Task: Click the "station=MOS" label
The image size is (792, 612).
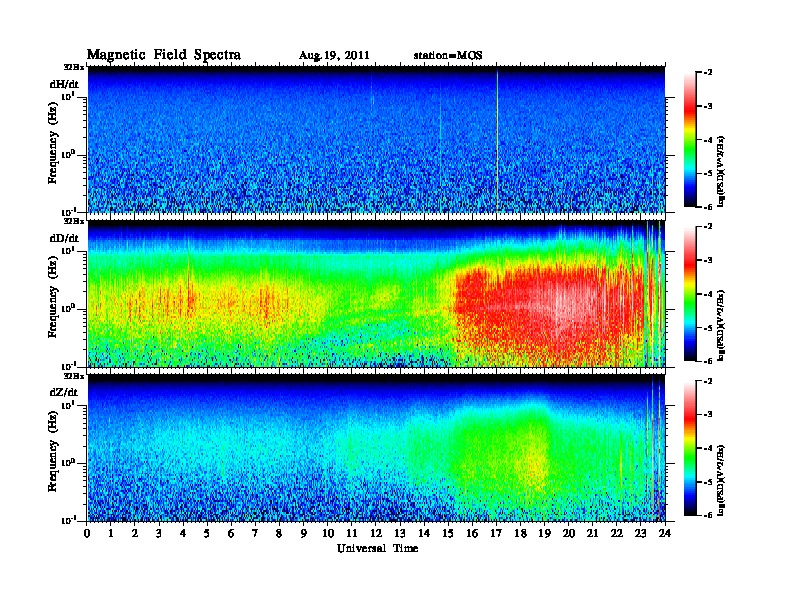Action: [x=448, y=55]
